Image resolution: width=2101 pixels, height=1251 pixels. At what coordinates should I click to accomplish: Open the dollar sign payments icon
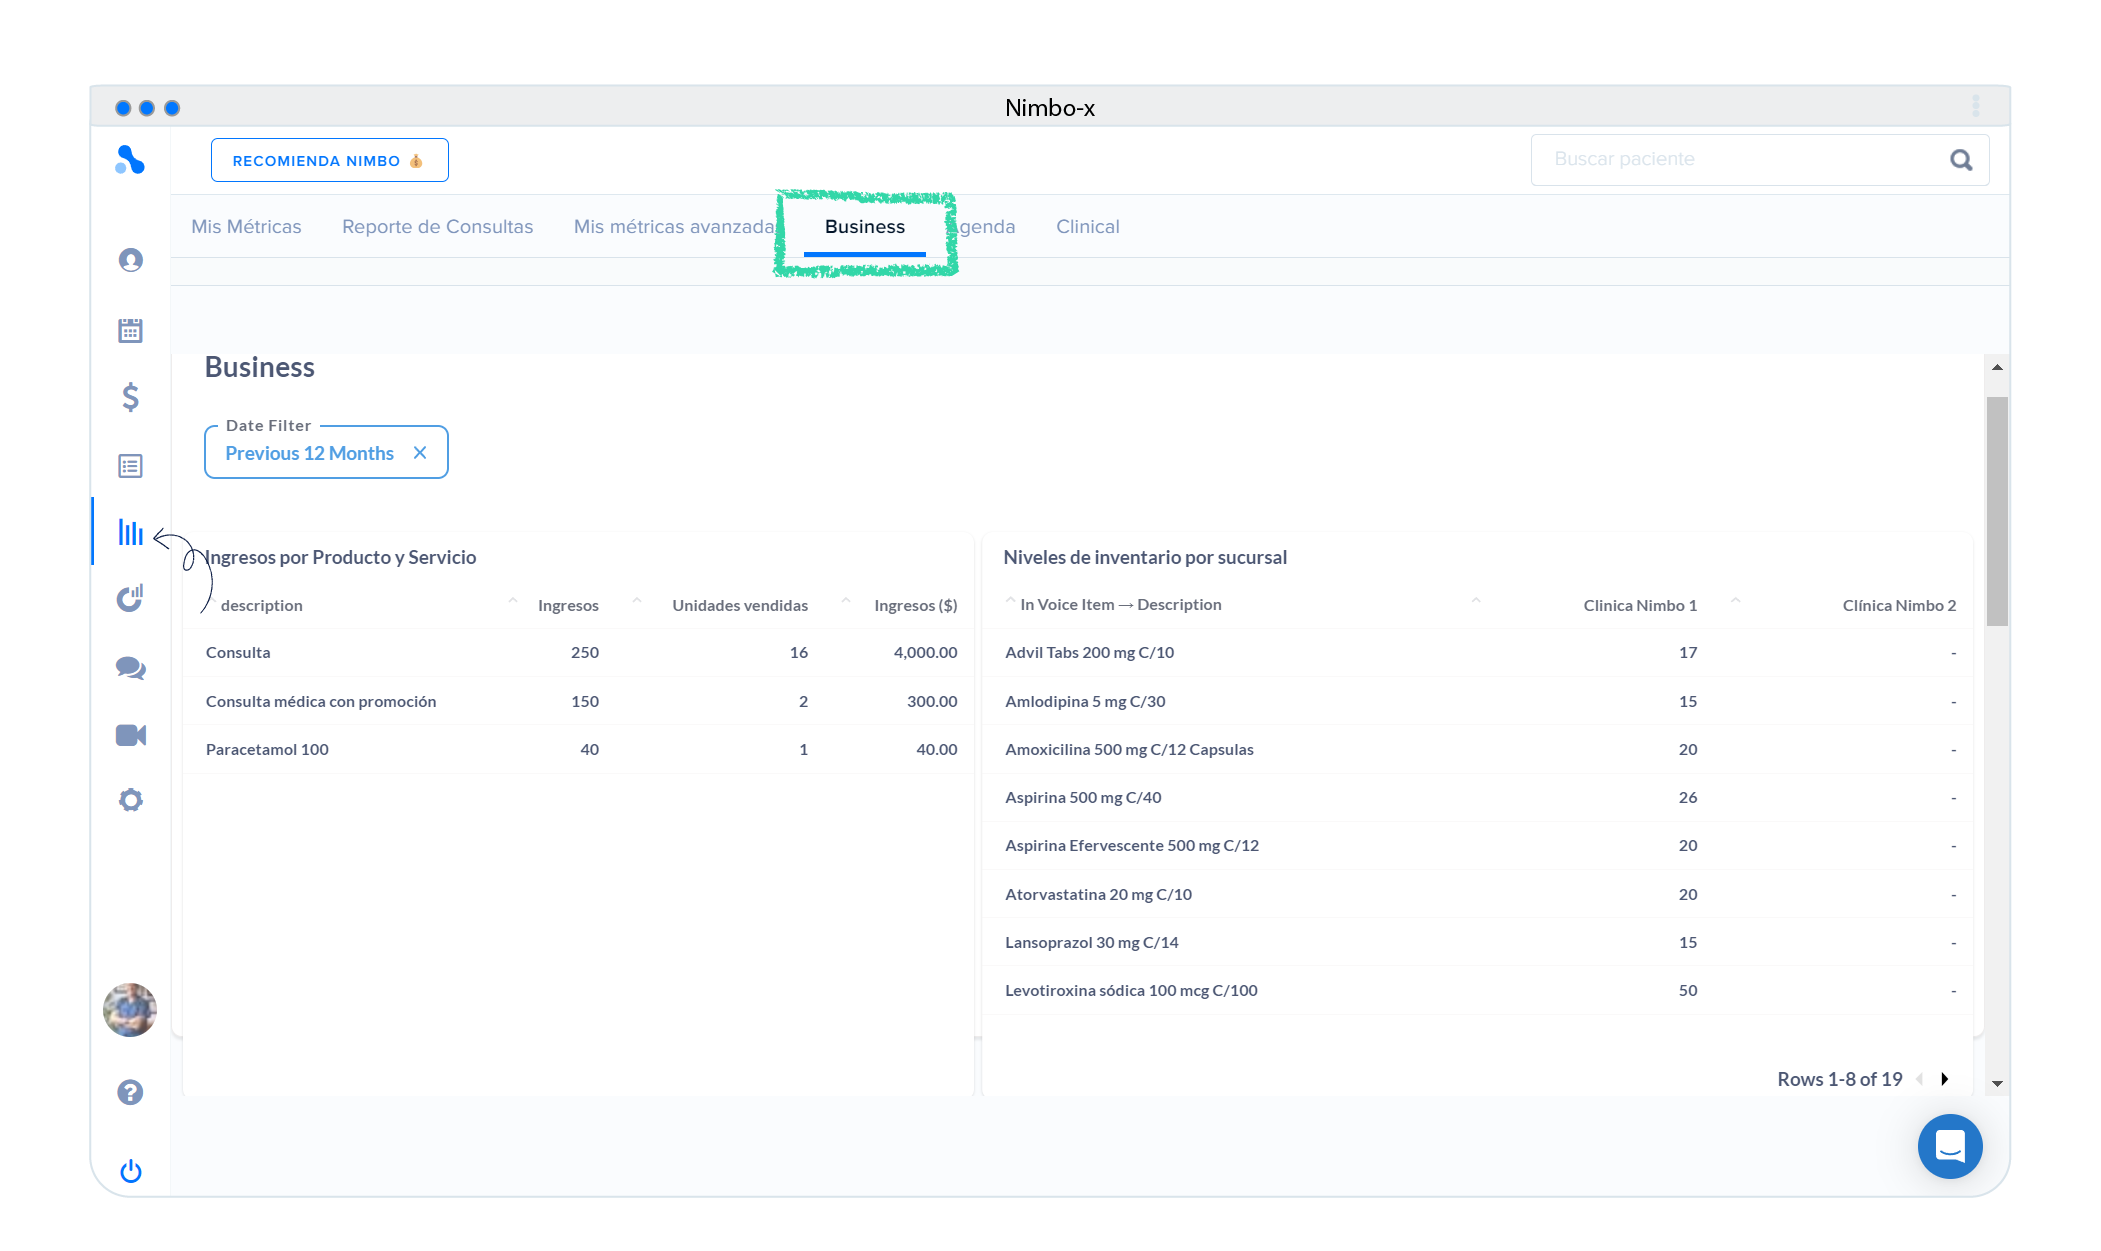point(130,397)
